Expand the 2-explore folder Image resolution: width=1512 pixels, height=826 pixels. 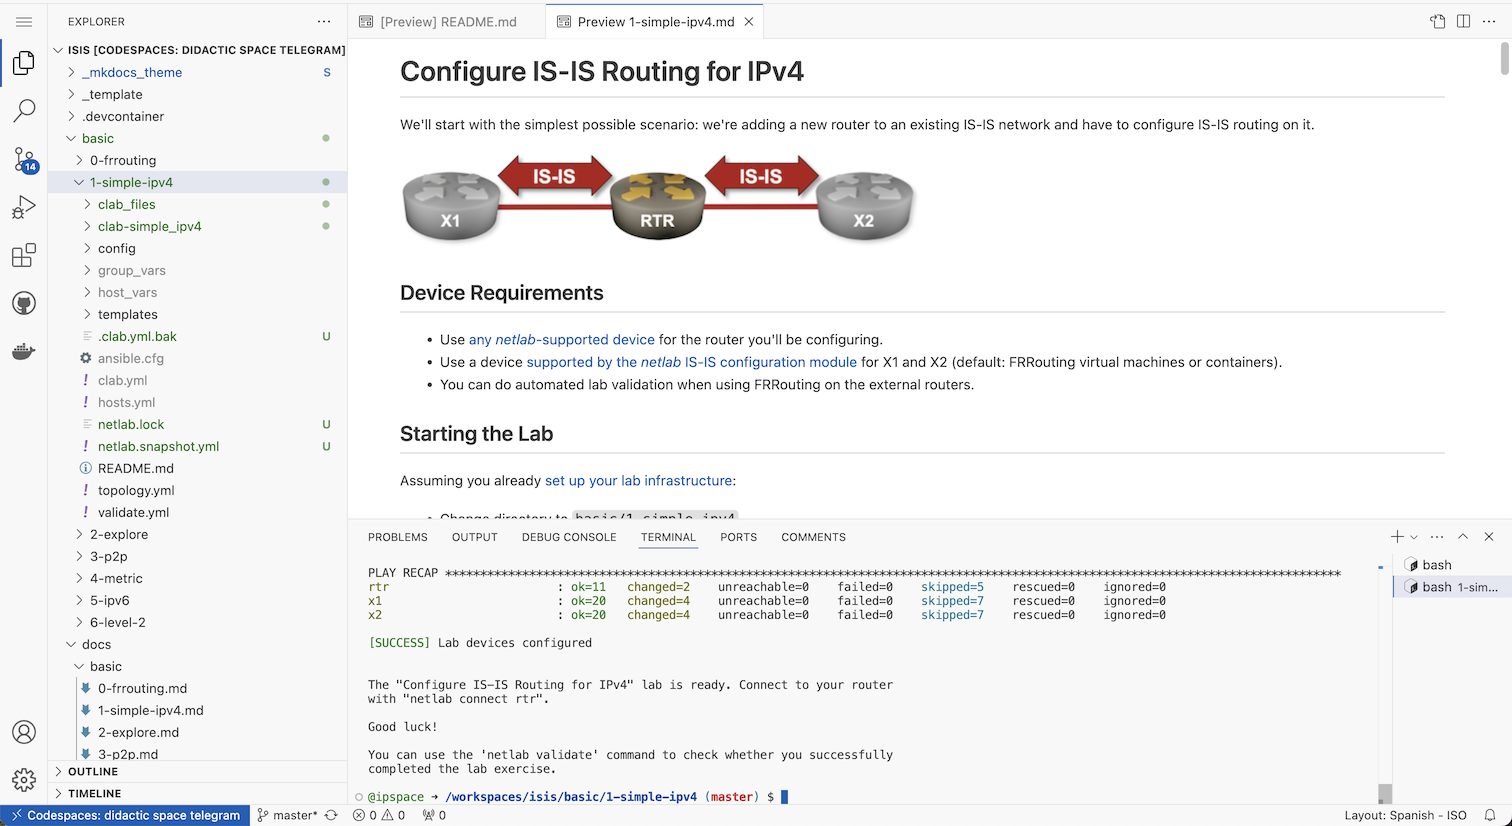click(x=118, y=534)
